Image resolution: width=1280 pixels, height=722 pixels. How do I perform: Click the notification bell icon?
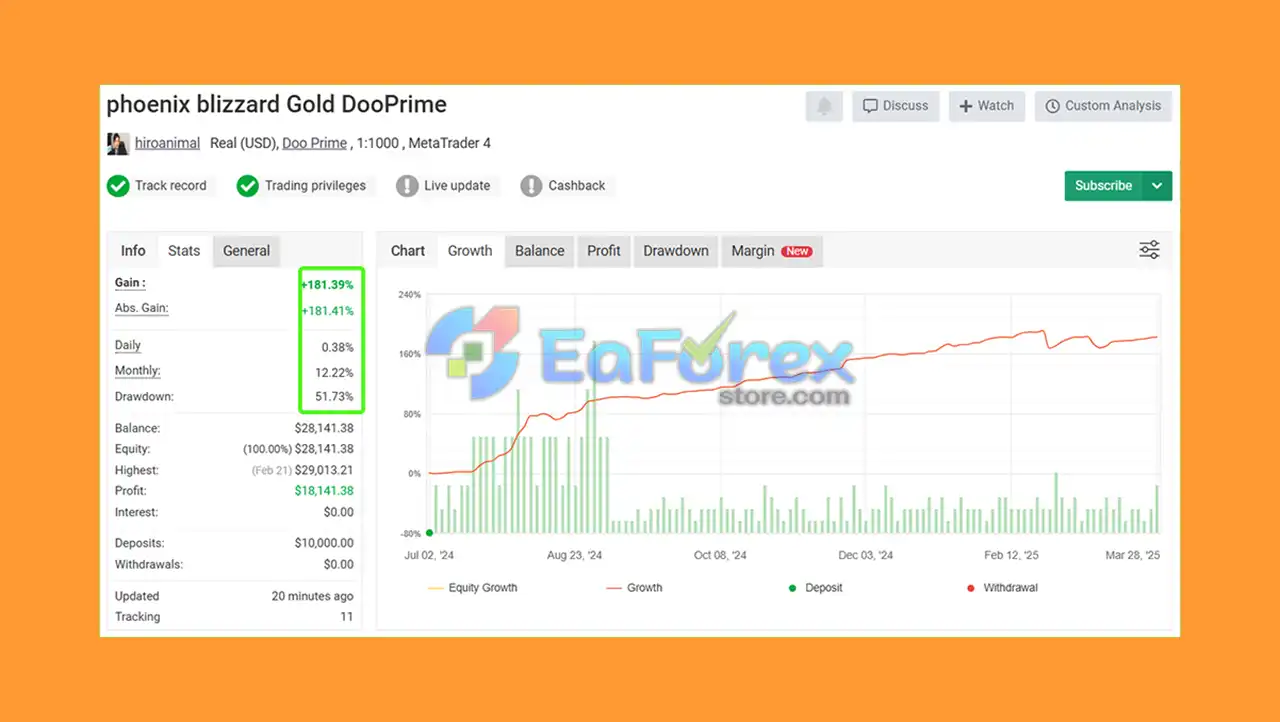click(x=824, y=106)
